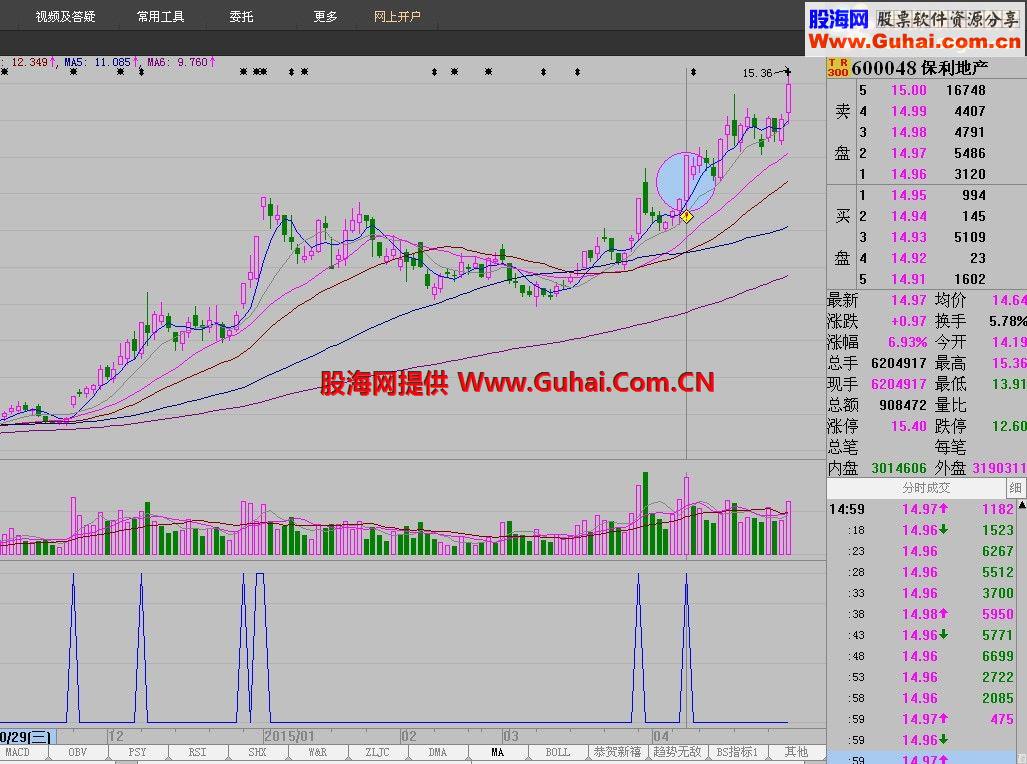1027x764 pixels.
Task: Switch to the BOLL indicator tab
Action: click(x=557, y=752)
